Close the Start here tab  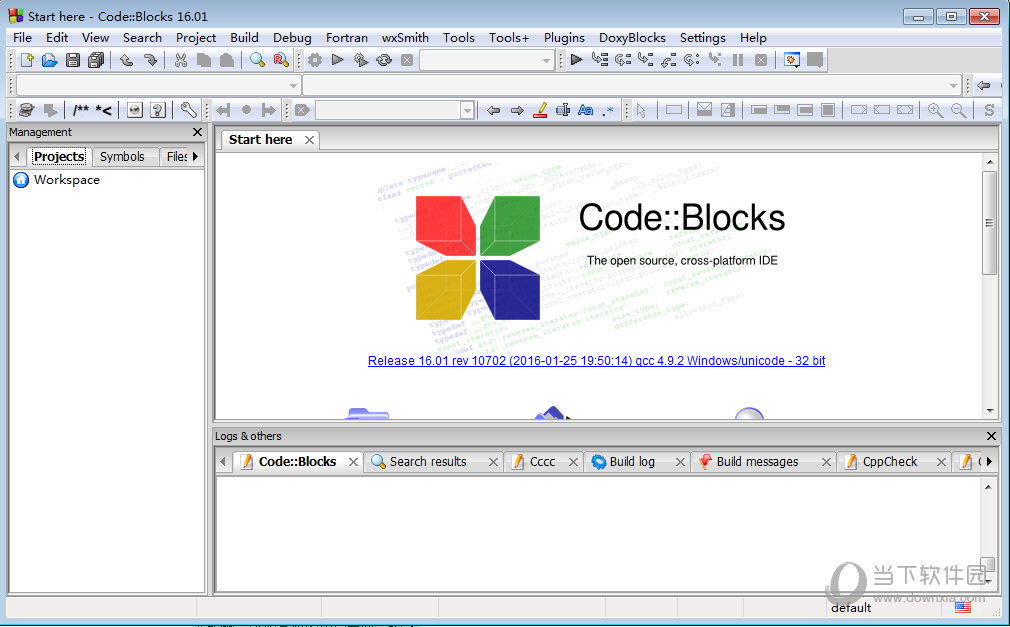click(309, 140)
